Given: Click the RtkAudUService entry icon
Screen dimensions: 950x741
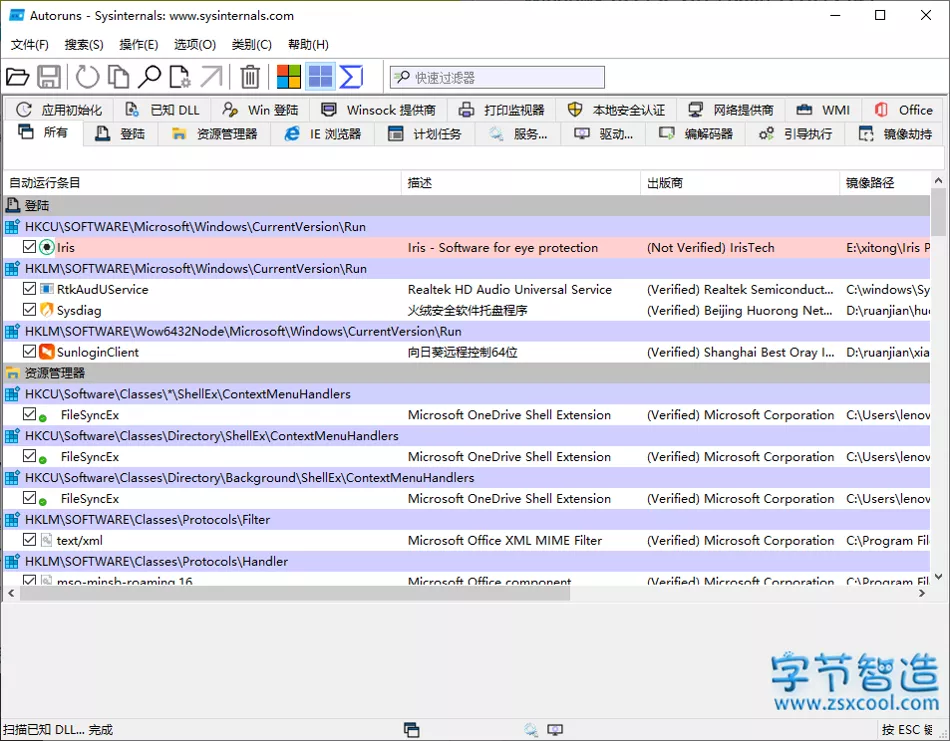Looking at the screenshot, I should pos(47,289).
